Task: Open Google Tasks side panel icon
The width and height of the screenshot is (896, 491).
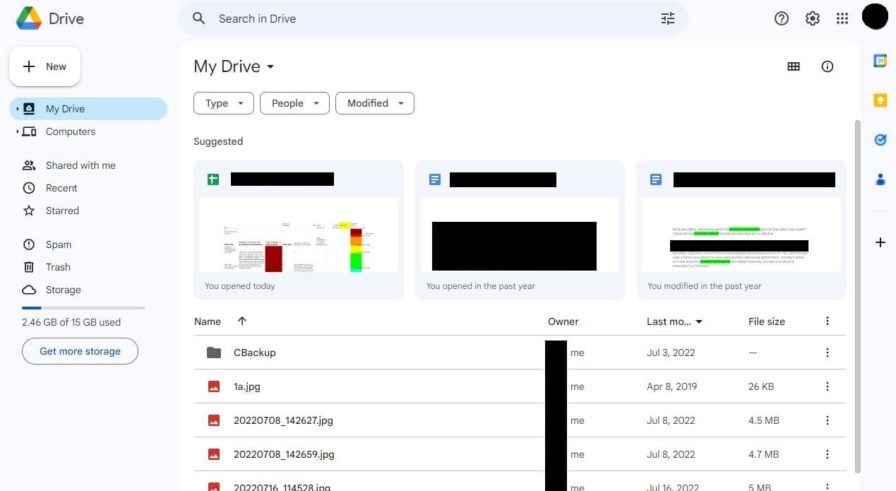Action: pos(880,139)
